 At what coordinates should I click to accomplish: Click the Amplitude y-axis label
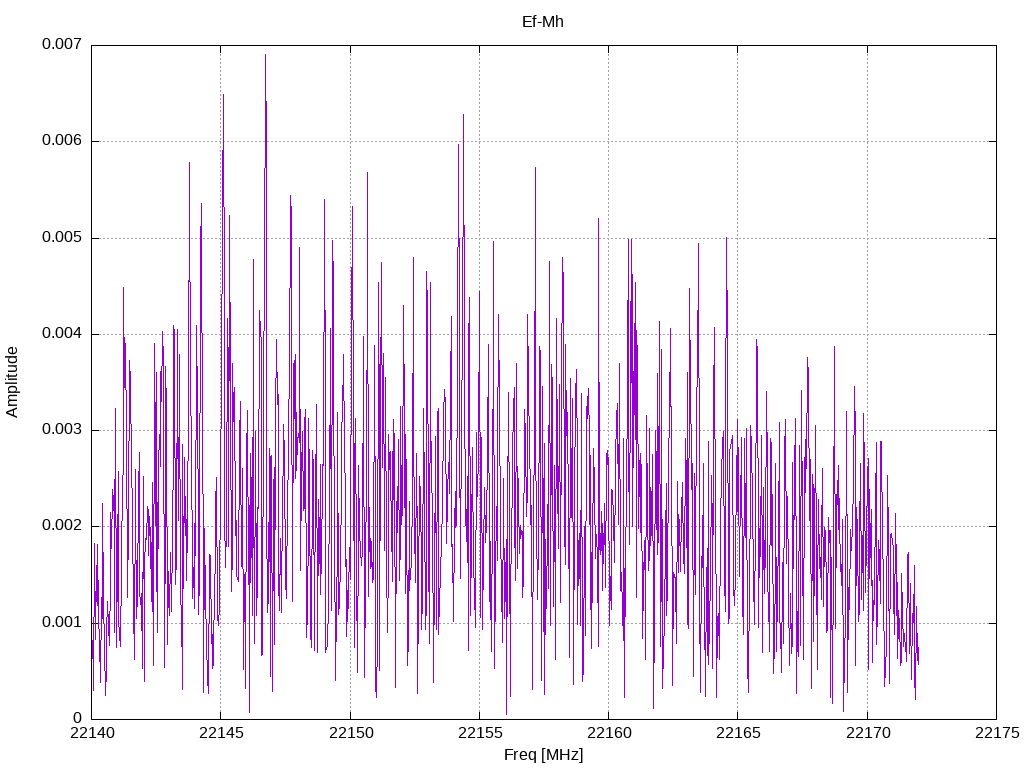pyautogui.click(x=12, y=383)
